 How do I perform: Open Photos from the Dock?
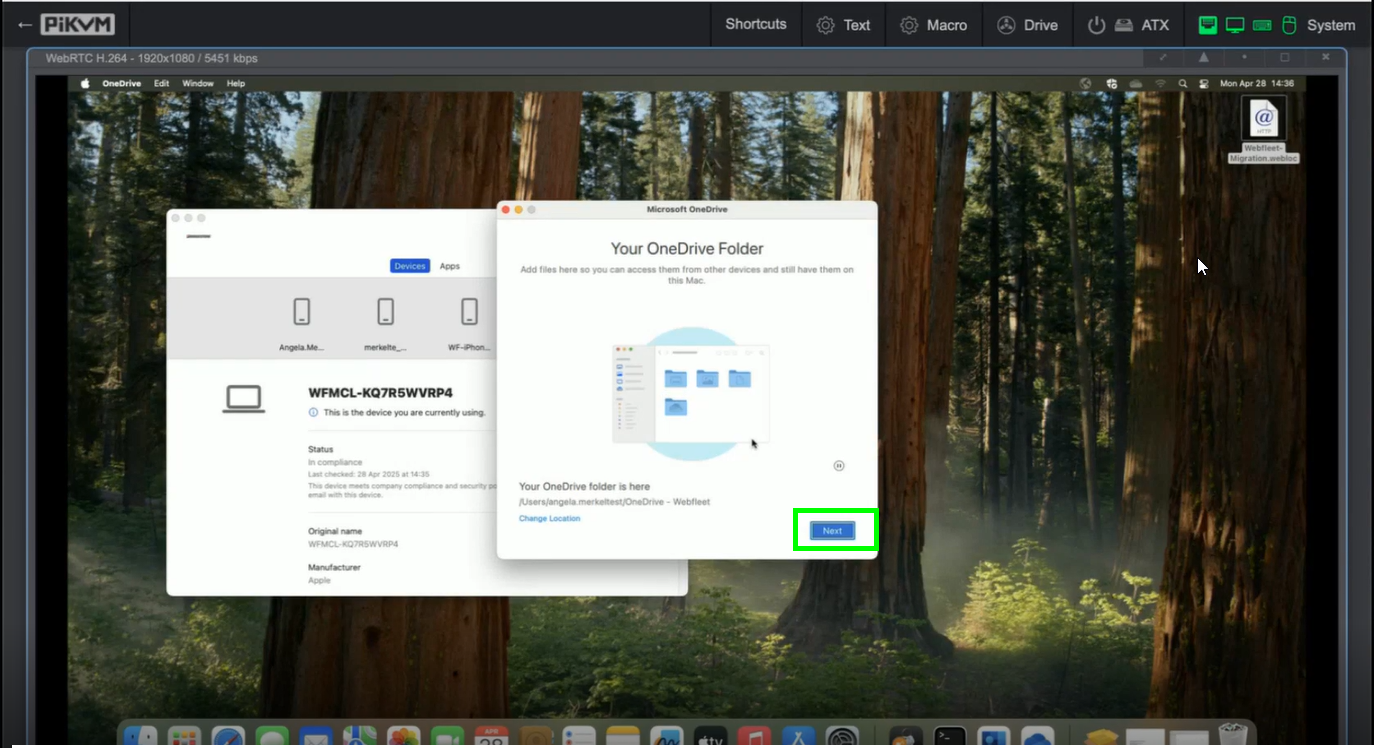(x=404, y=737)
